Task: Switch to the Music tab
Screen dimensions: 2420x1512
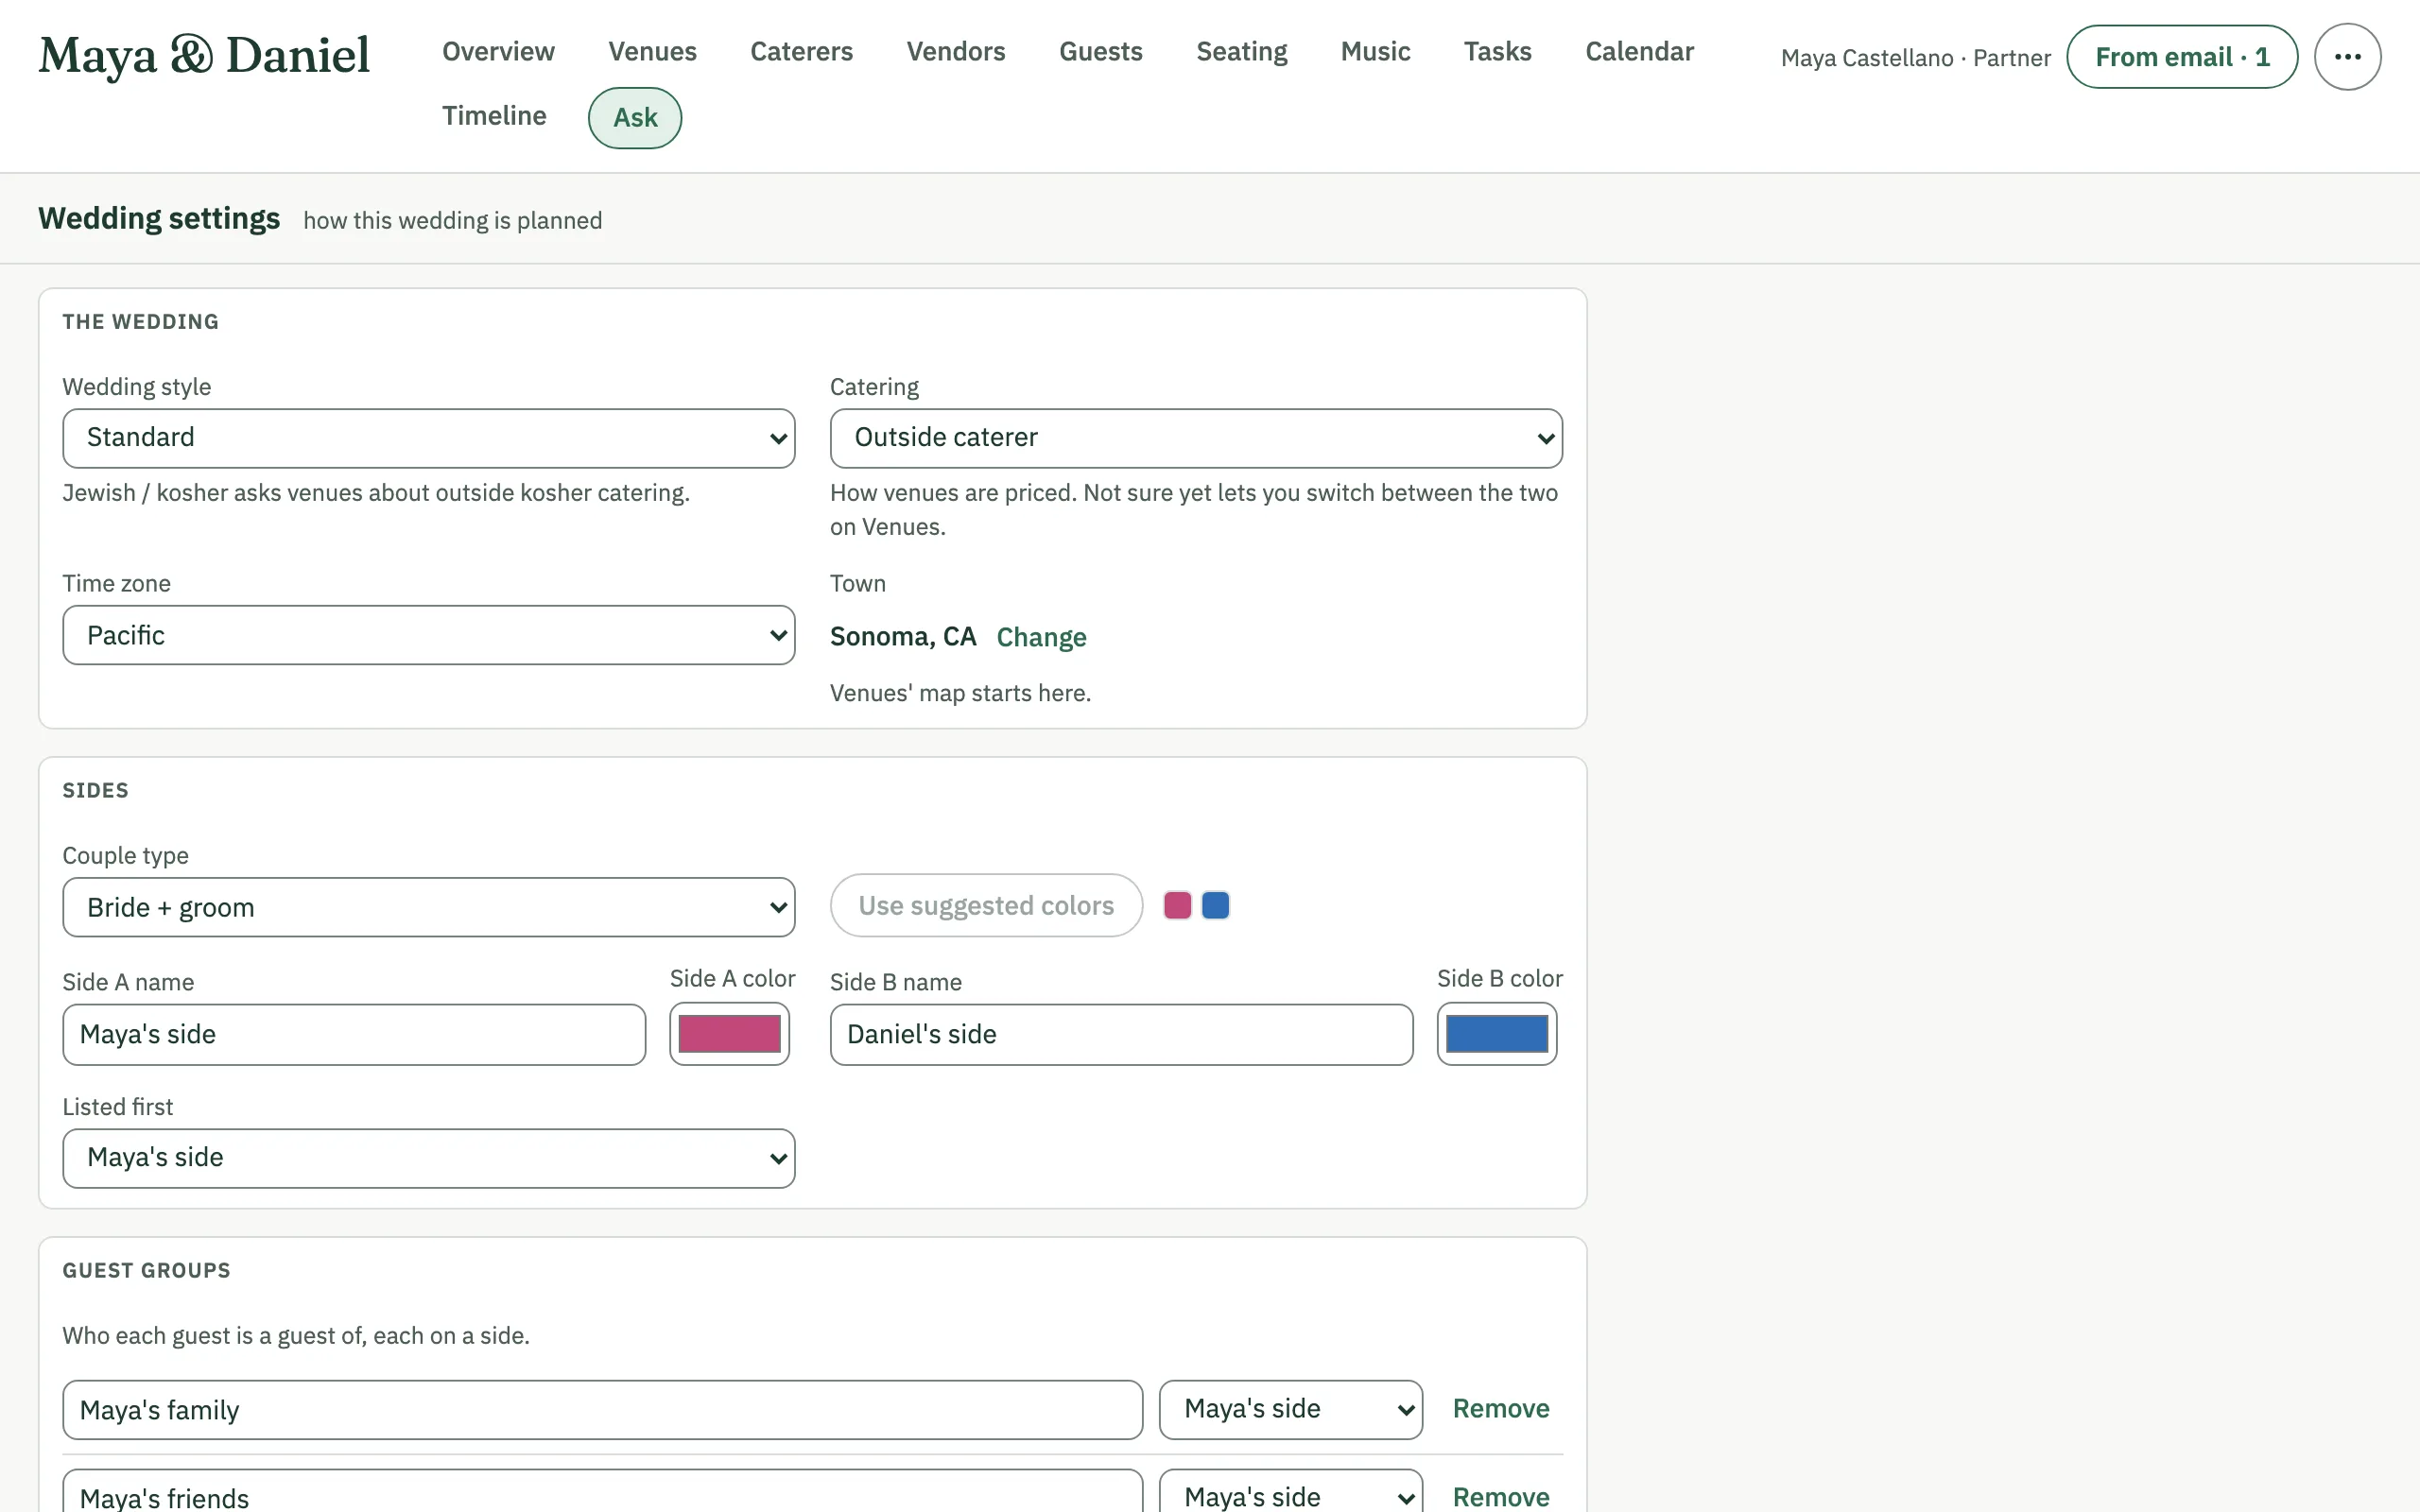Action: 1375,52
